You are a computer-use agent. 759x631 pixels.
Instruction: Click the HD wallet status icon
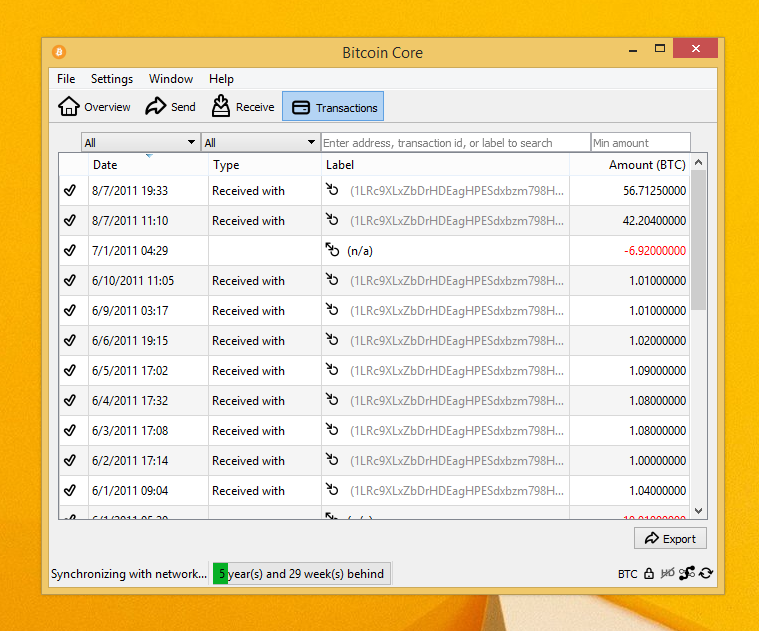(668, 573)
